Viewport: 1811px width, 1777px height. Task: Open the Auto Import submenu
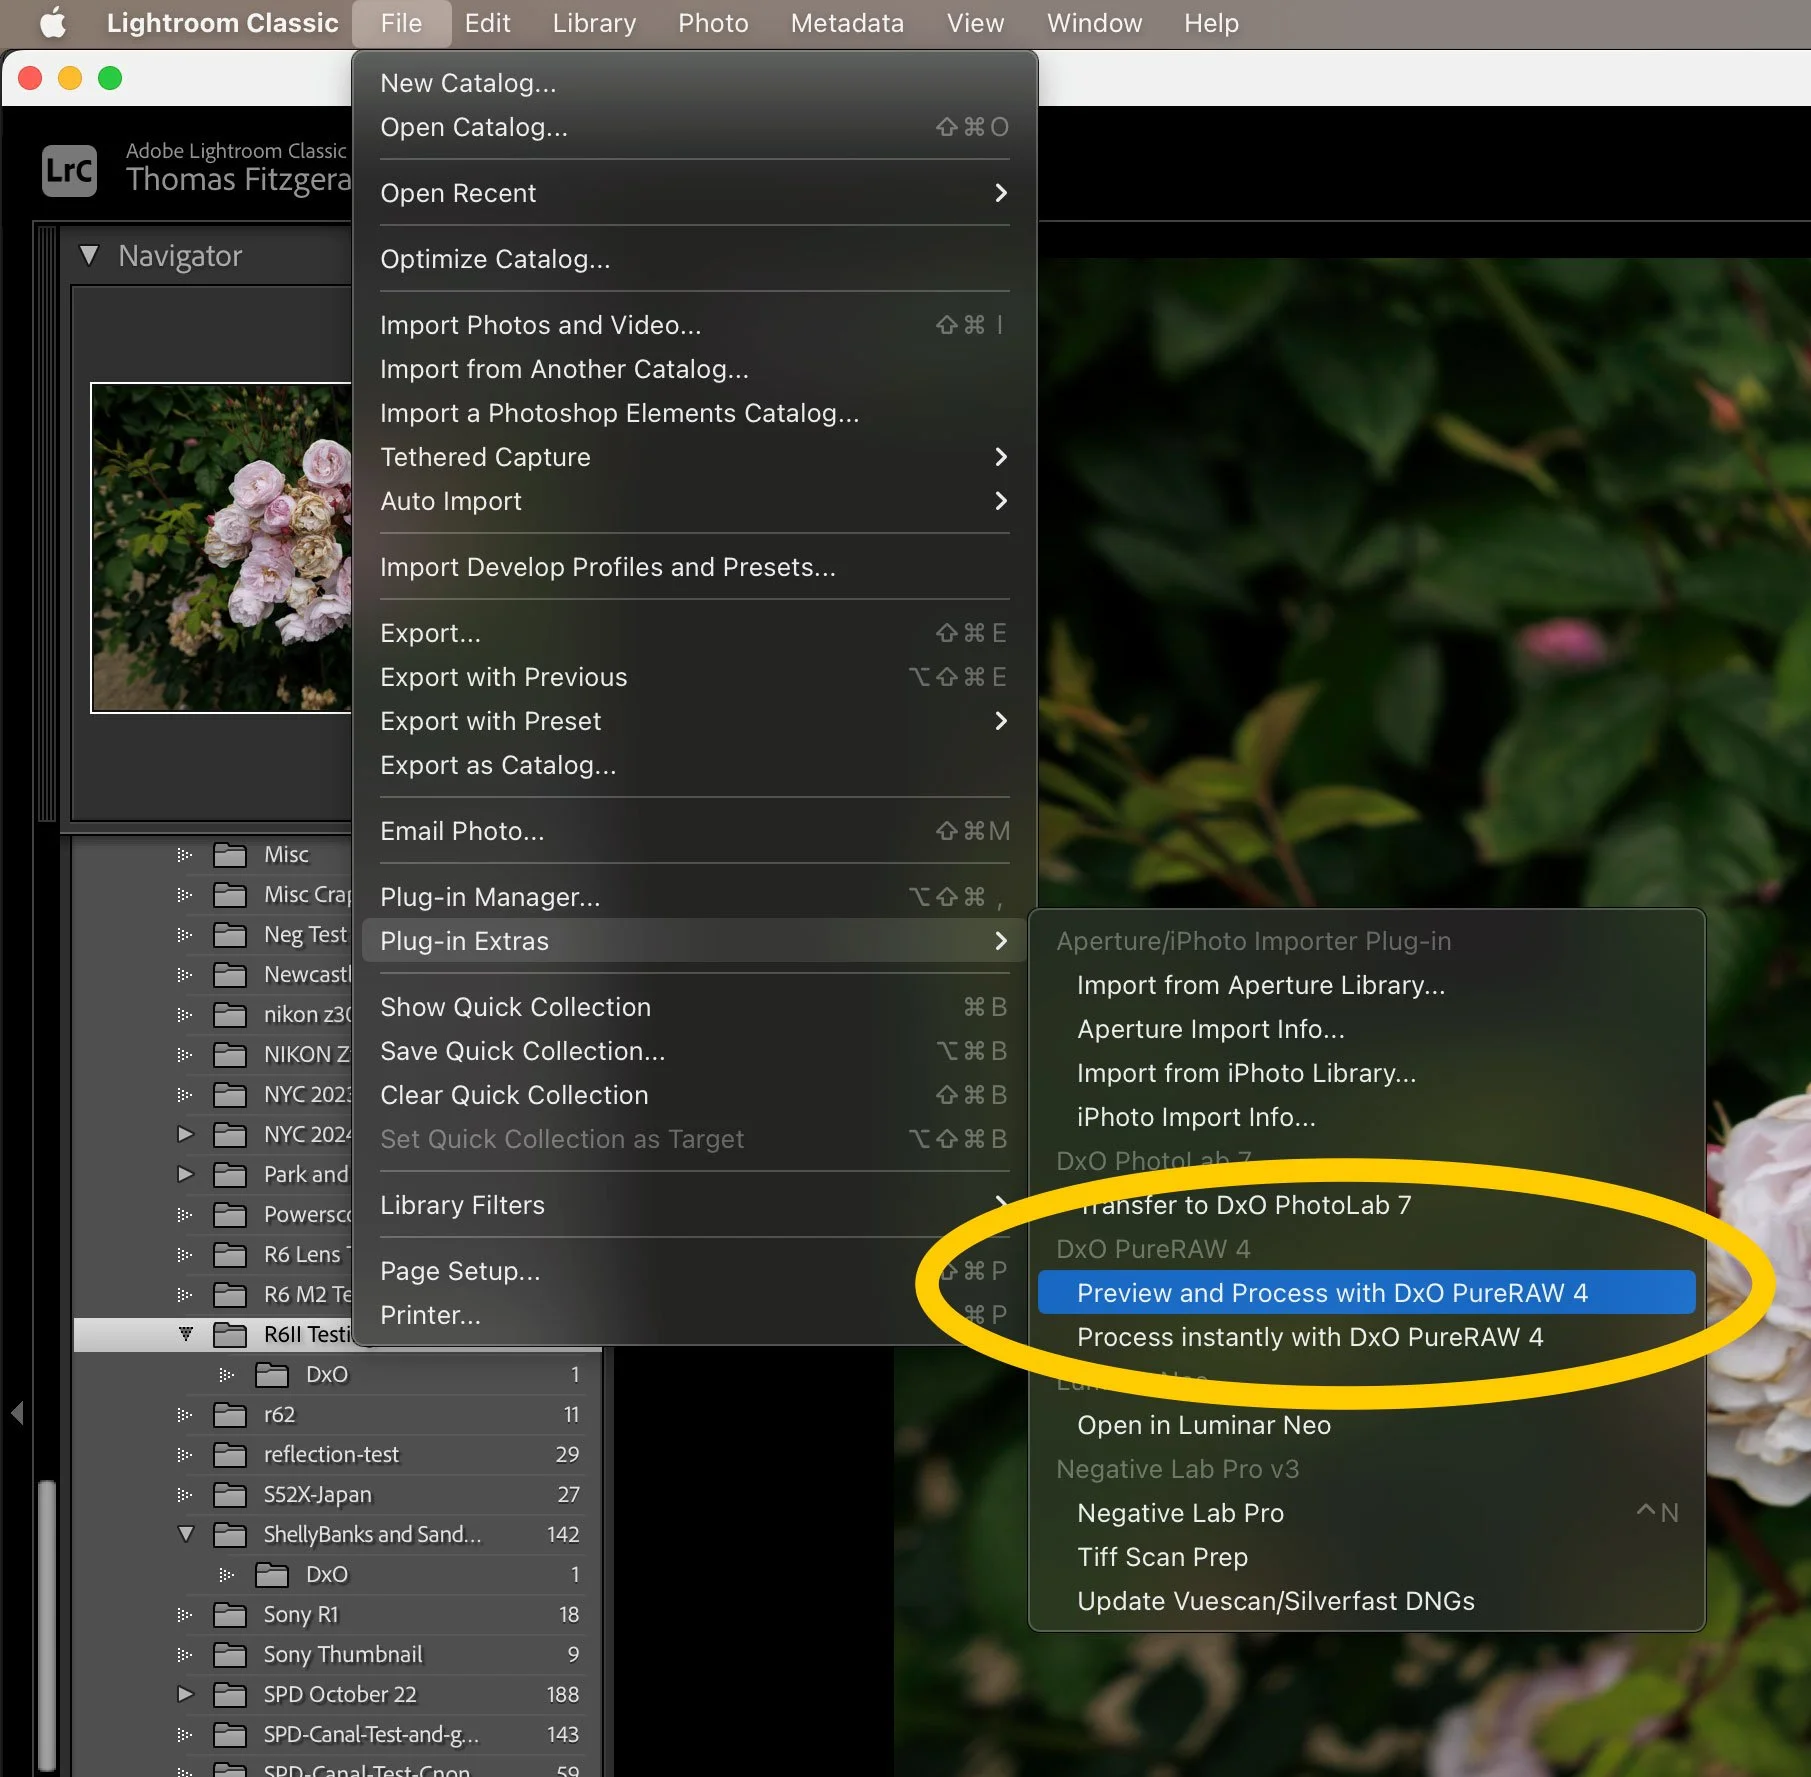(x=694, y=501)
